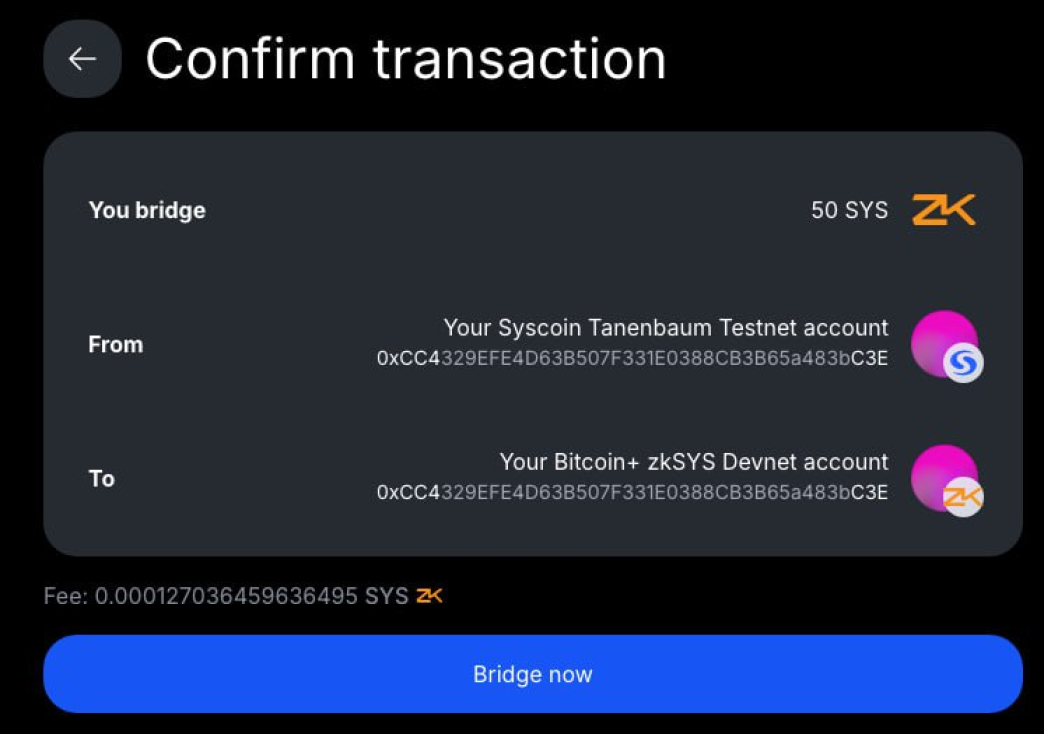This screenshot has width=1044, height=734.
Task: Click the small ZK icon after the fee
Action: (x=429, y=596)
